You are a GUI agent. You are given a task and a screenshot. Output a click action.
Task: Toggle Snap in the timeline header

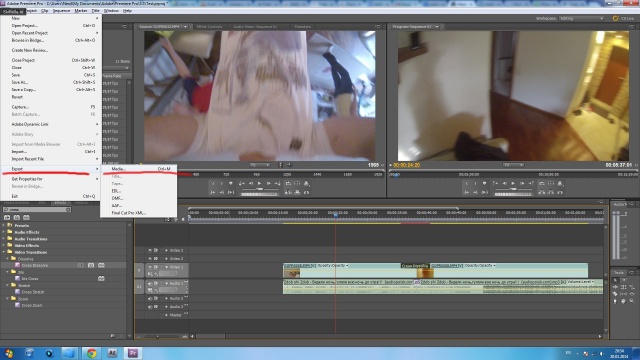tap(167, 220)
